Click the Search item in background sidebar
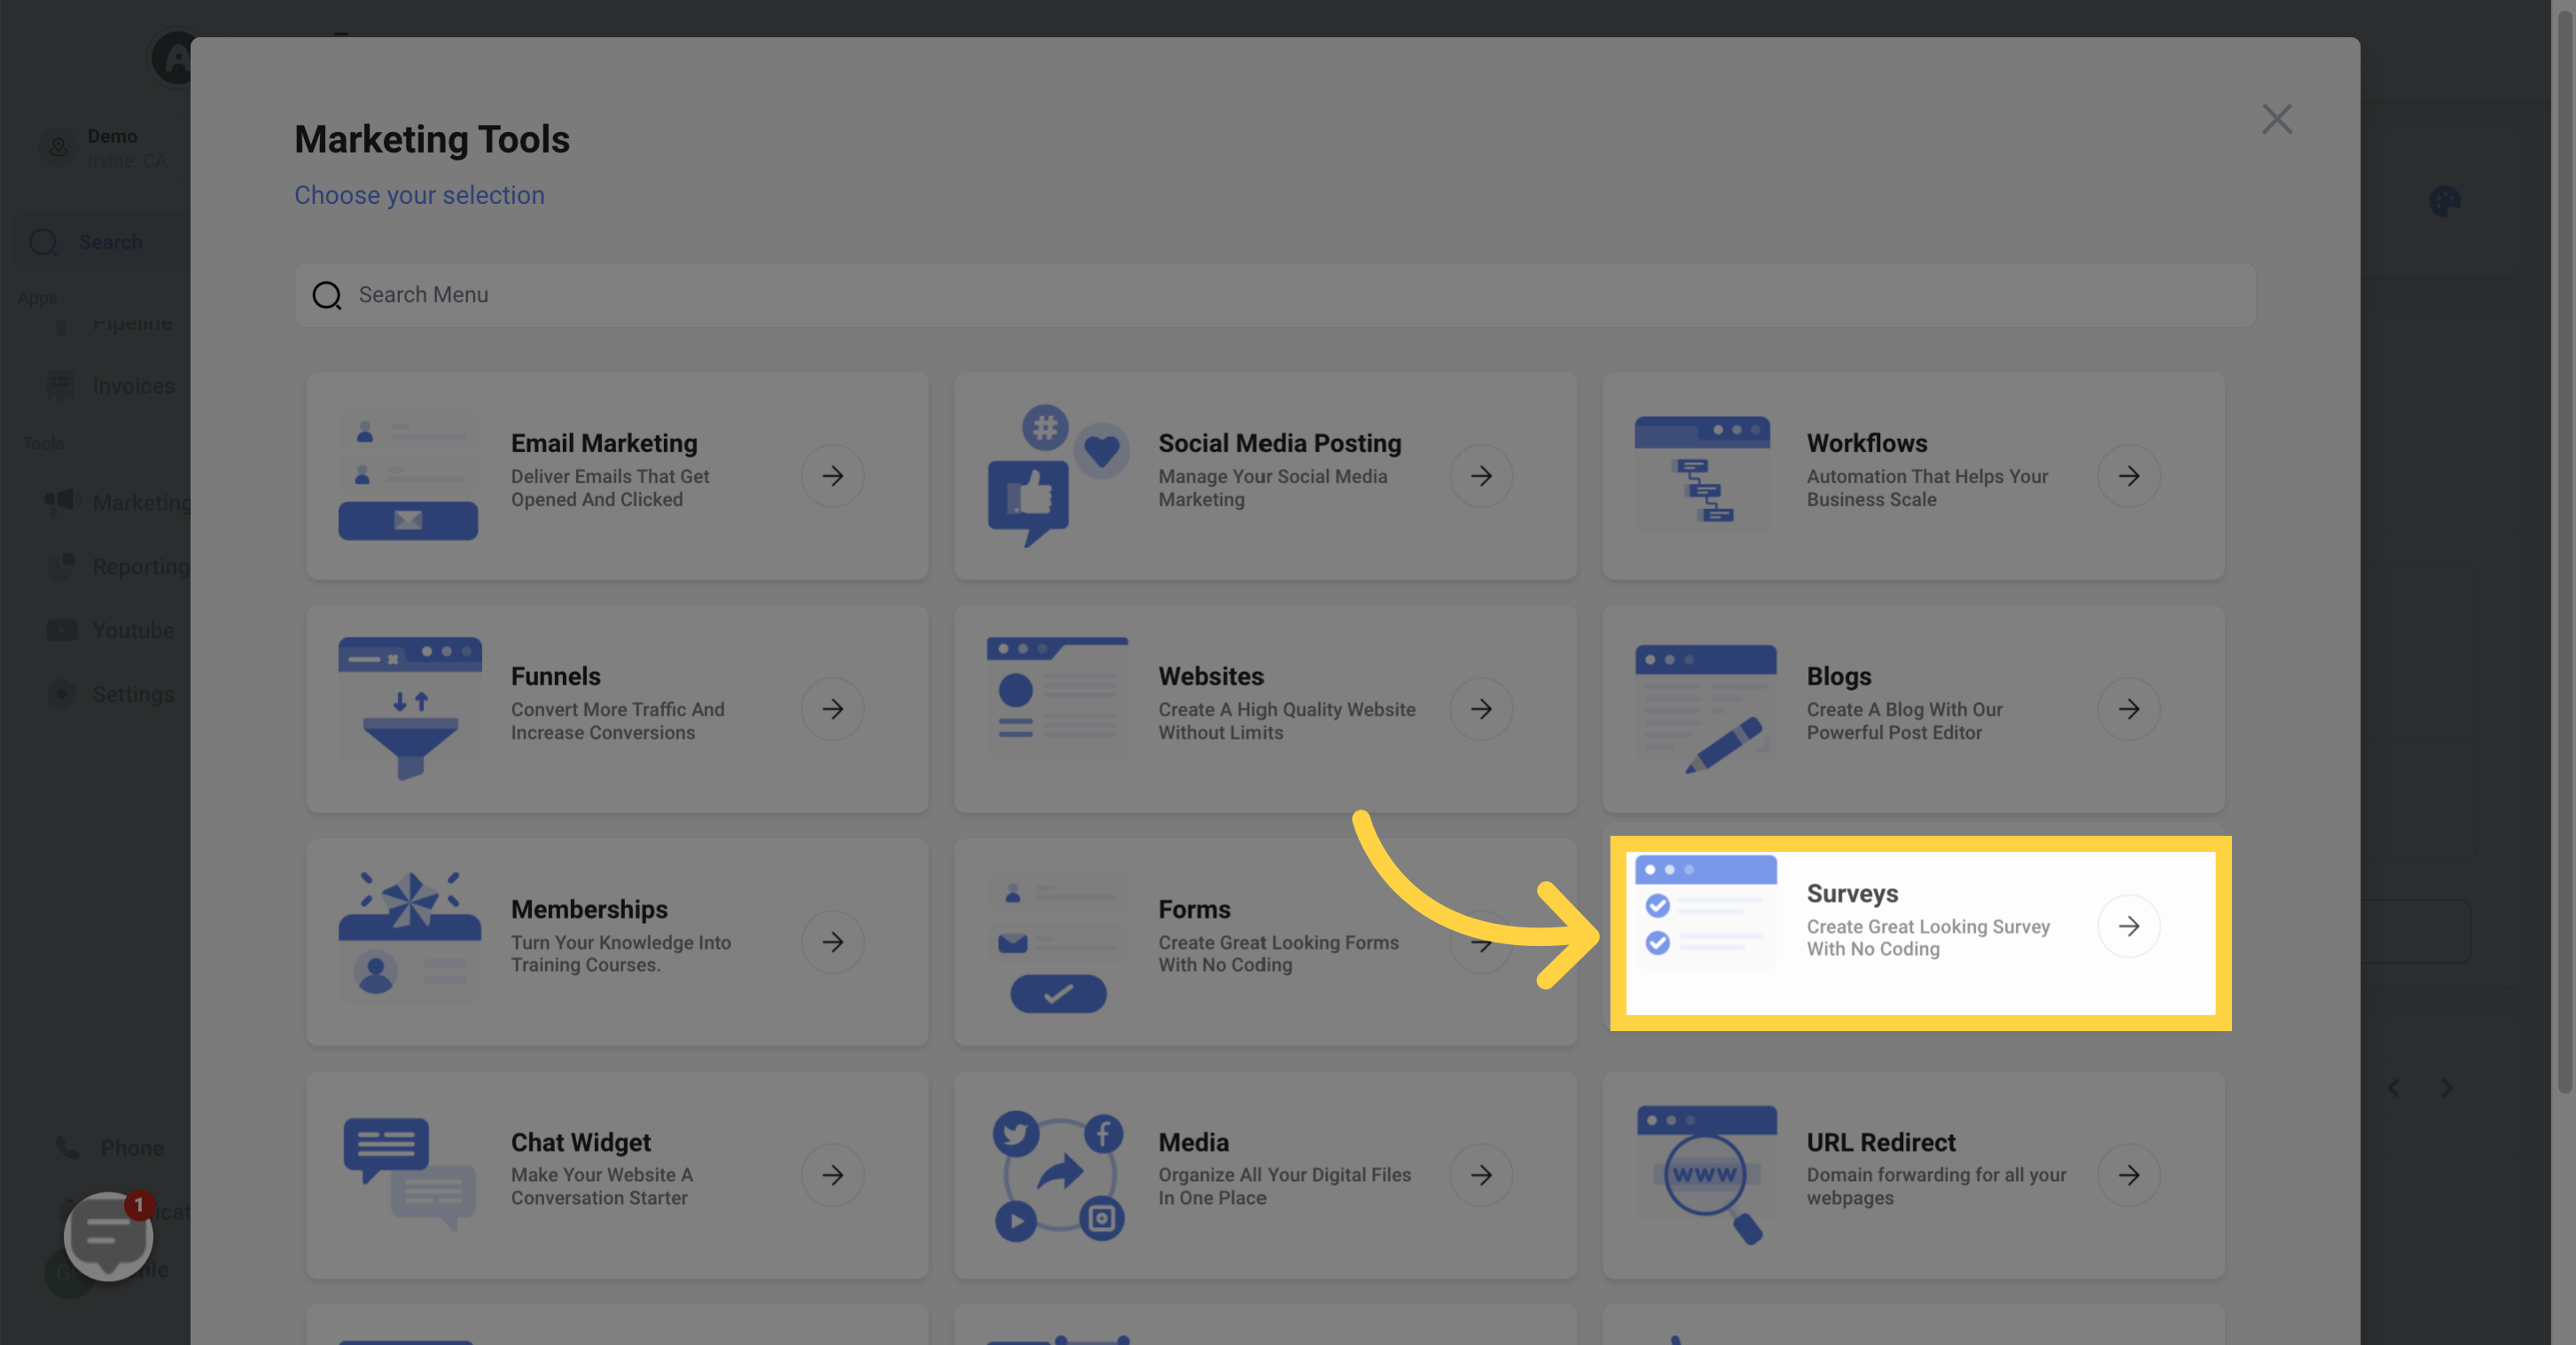The width and height of the screenshot is (2576, 1345). (x=103, y=242)
